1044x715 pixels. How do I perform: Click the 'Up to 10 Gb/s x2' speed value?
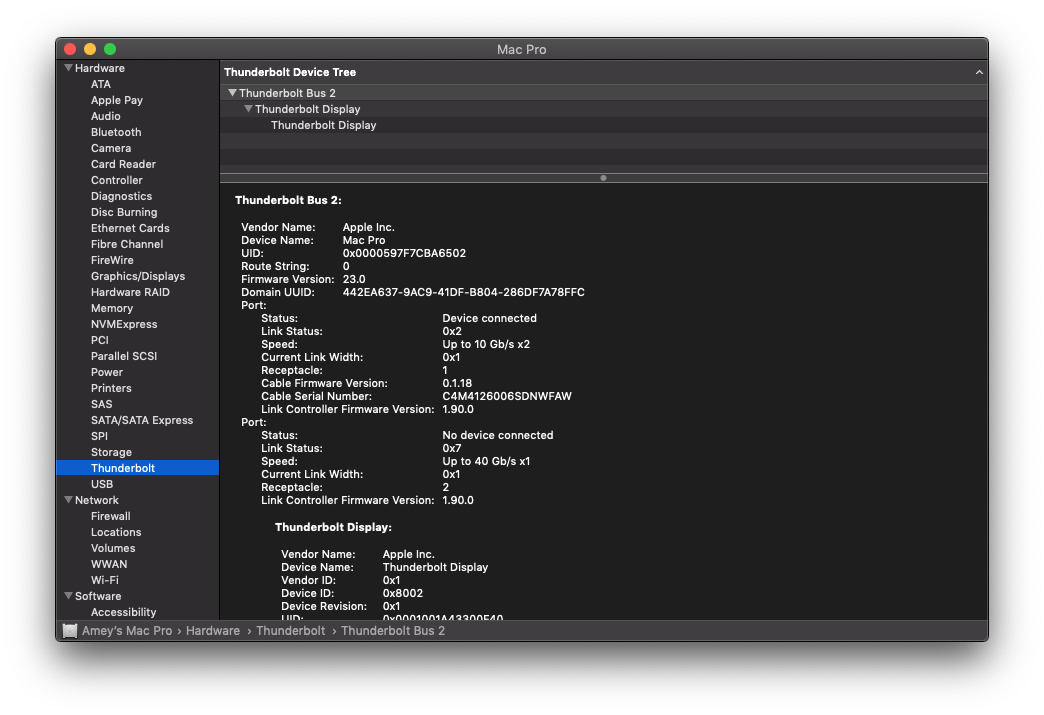click(x=486, y=344)
